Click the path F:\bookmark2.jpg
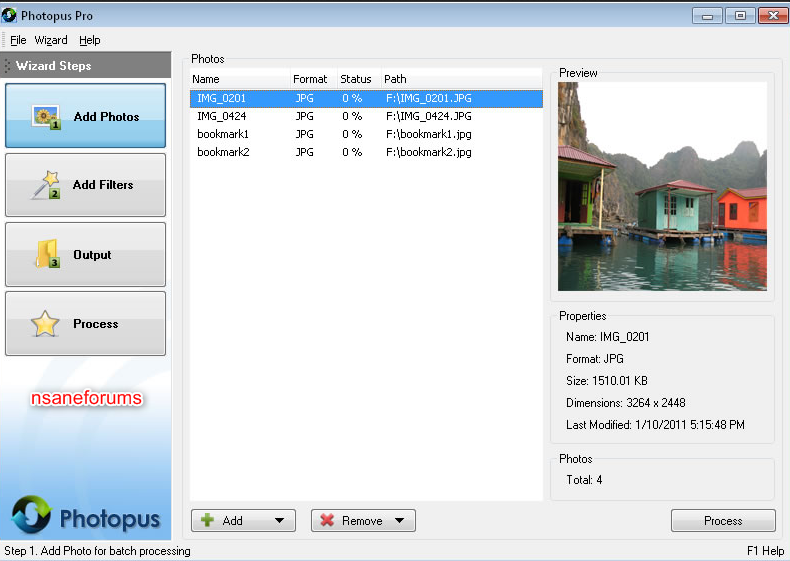Screen dimensions: 790x561 pos(429,152)
